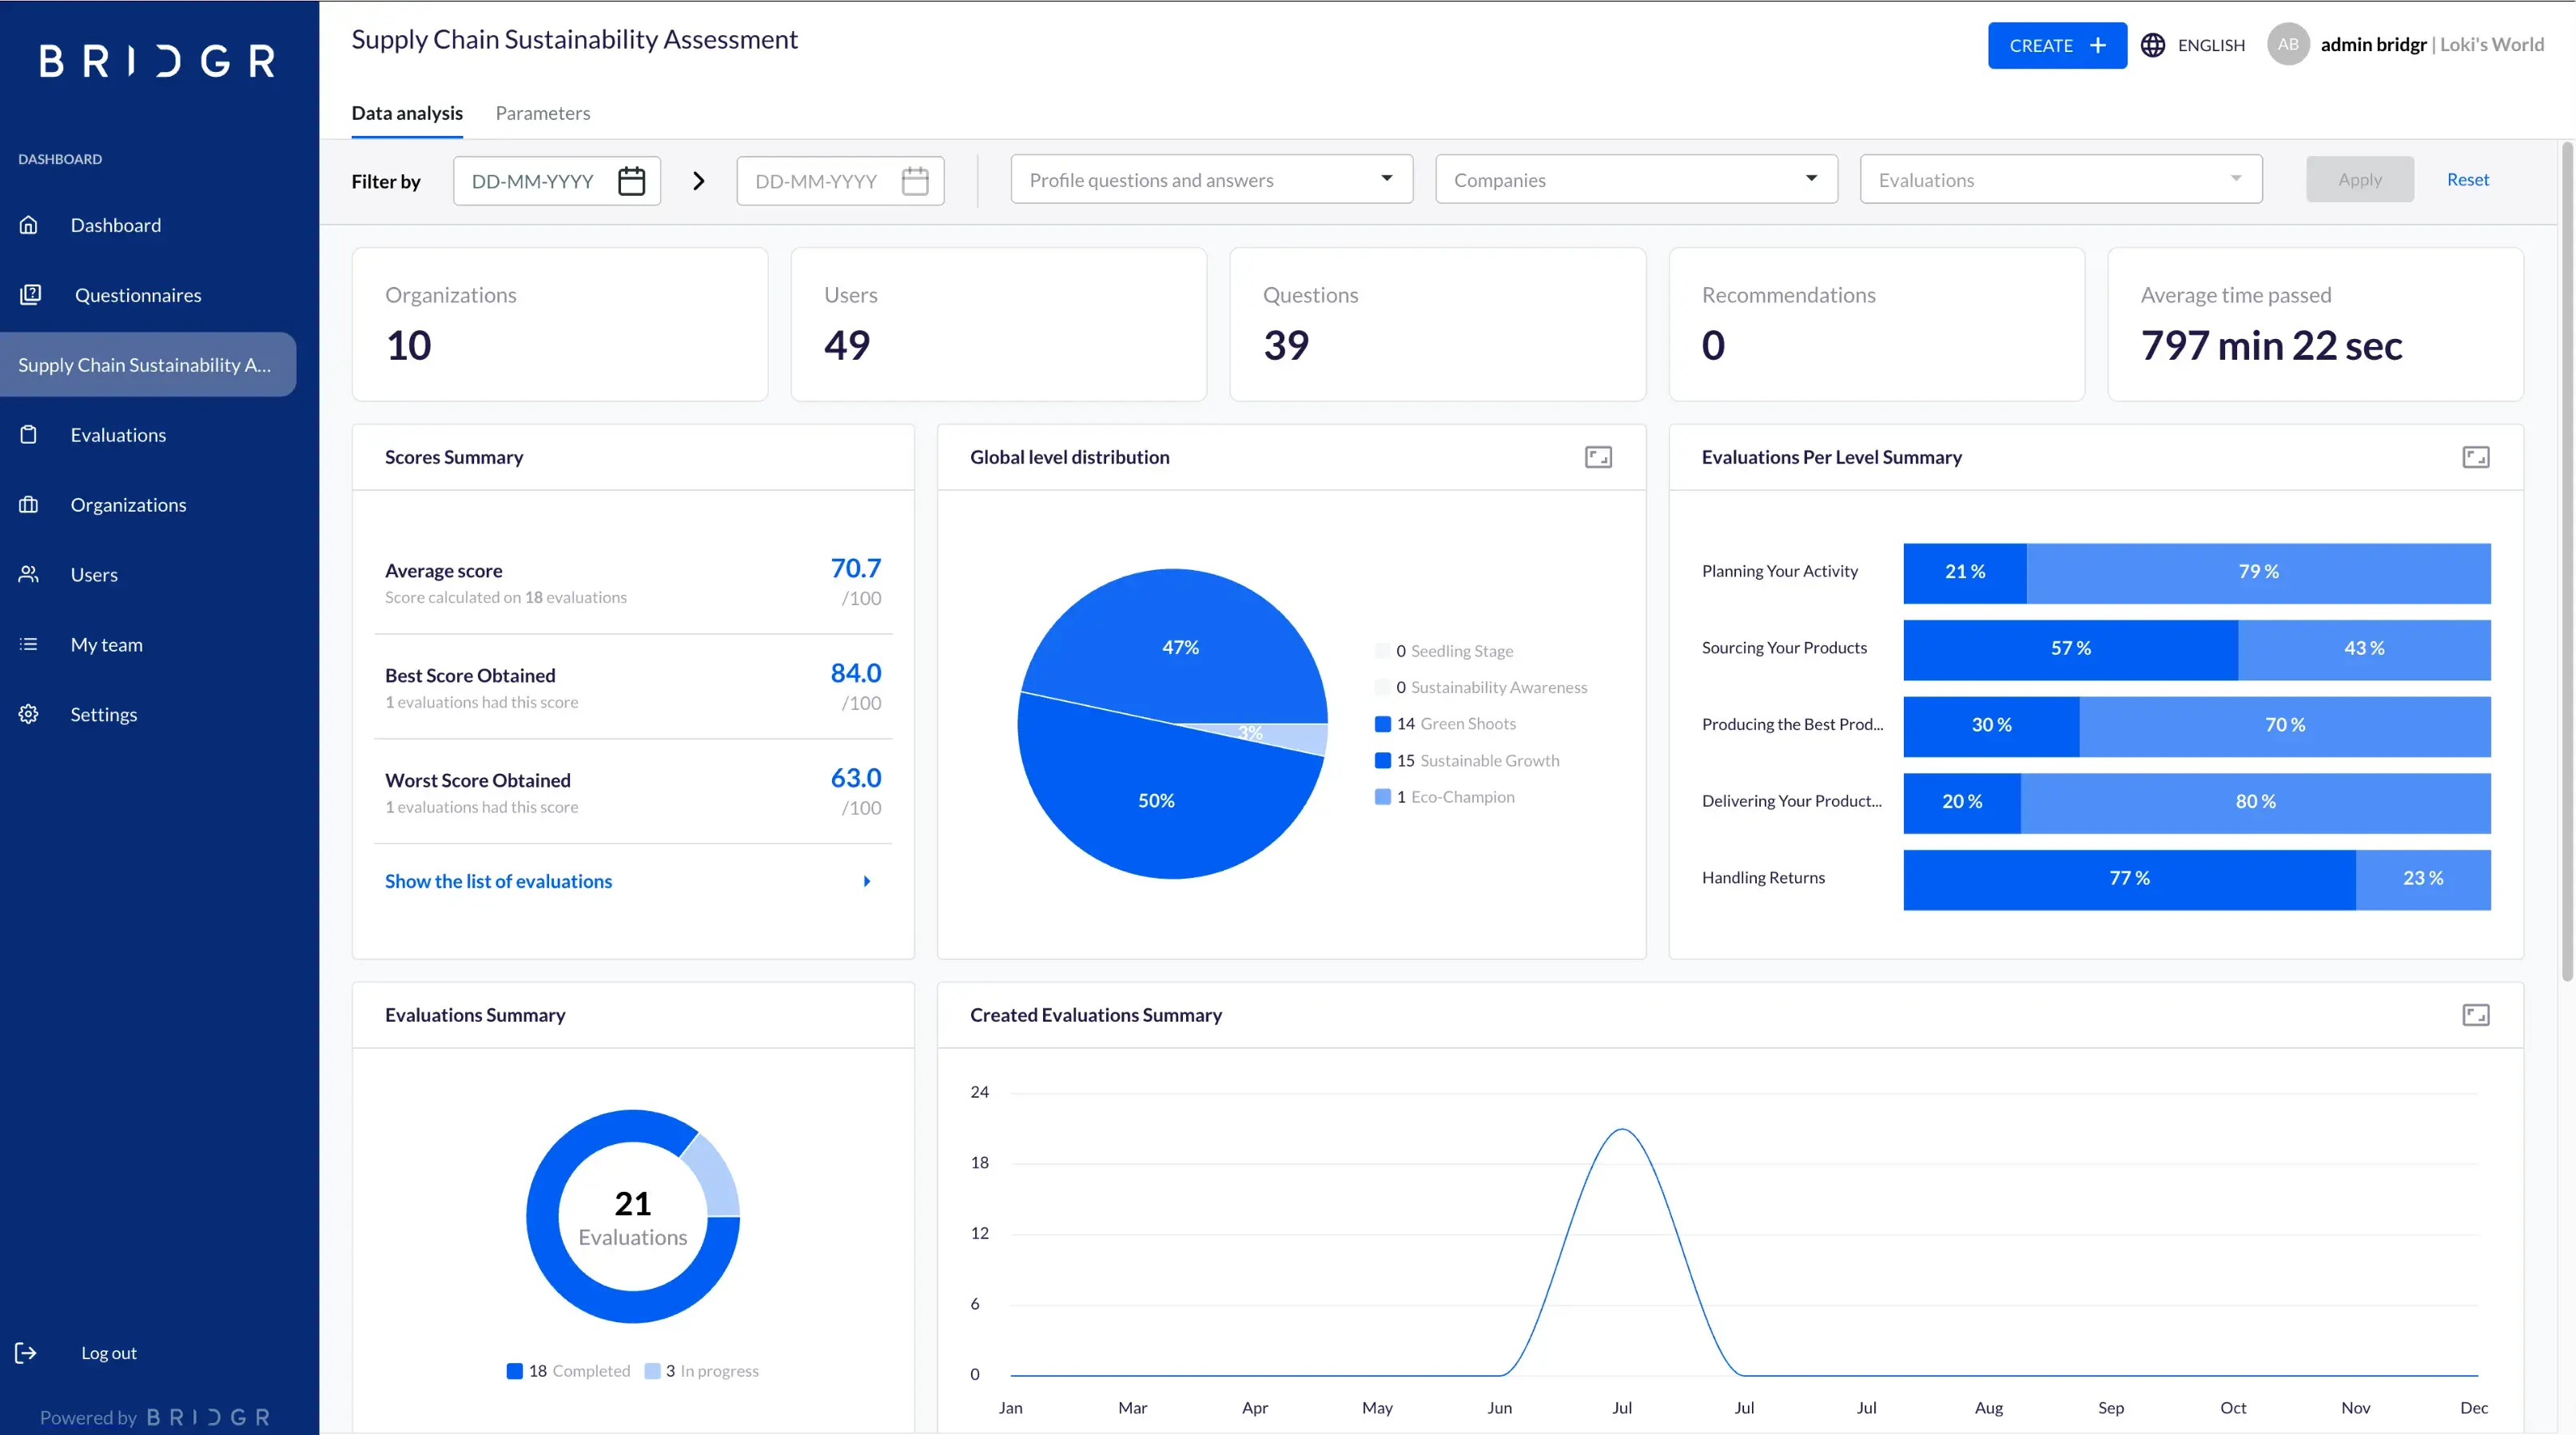Image resolution: width=2576 pixels, height=1435 pixels.
Task: Click the Powered by BRIDGR footer logo
Action: (209, 1417)
